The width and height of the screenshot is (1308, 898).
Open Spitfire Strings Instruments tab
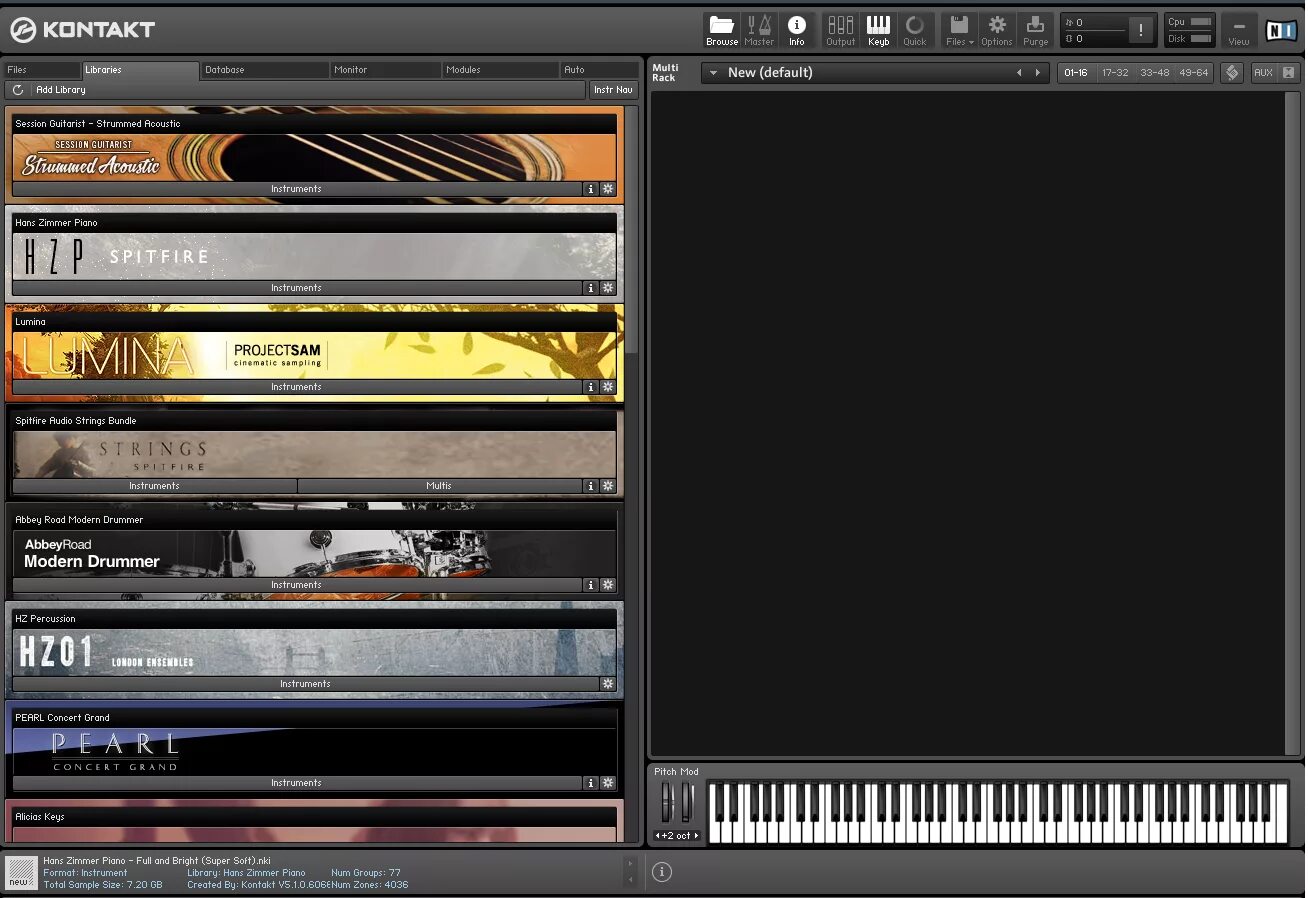155,486
